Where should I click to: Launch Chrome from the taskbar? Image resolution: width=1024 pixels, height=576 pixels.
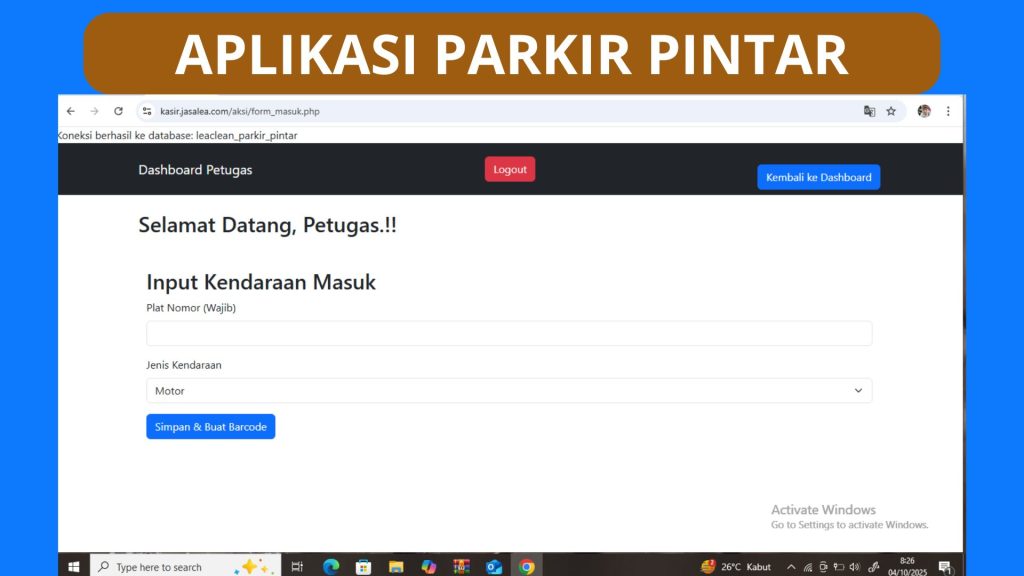pos(527,566)
